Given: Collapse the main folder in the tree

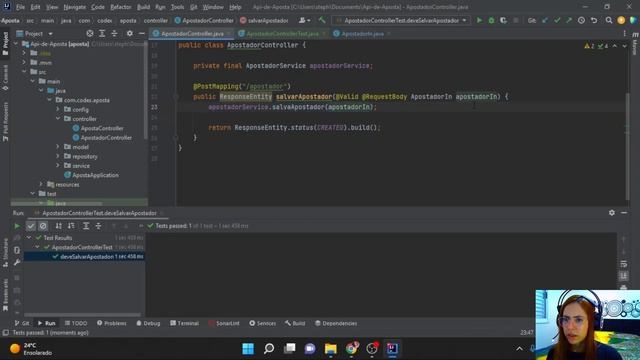Looking at the screenshot, I should [x=33, y=81].
